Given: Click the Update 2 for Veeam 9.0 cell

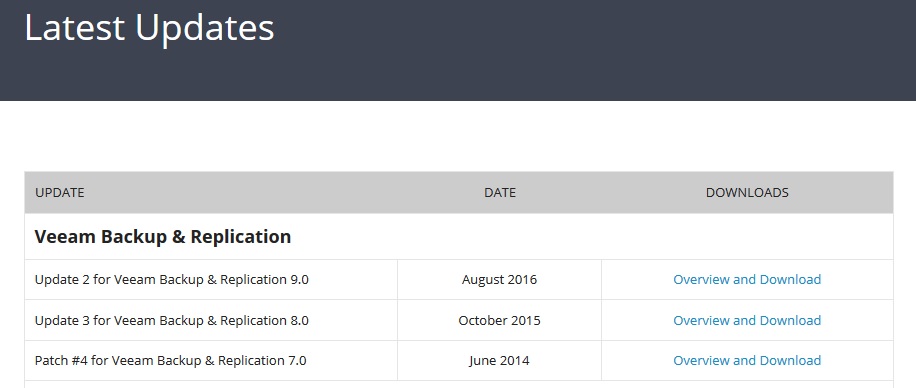Looking at the screenshot, I should pyautogui.click(x=211, y=280).
